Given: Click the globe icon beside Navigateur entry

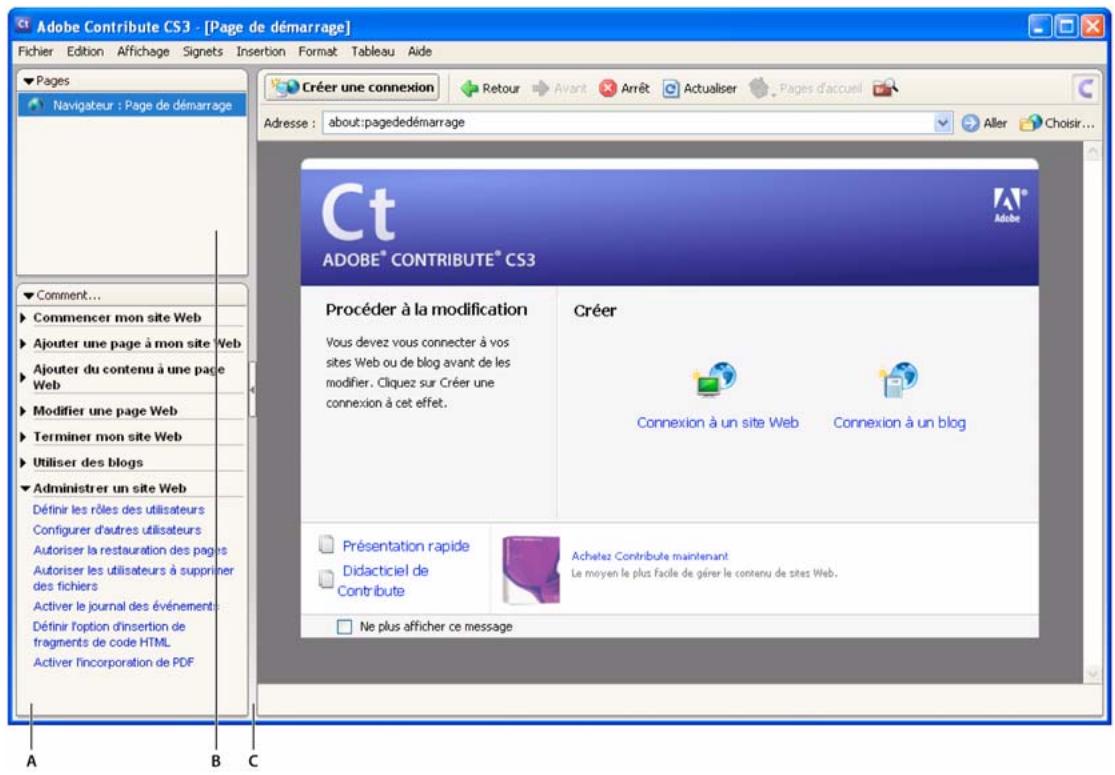Looking at the screenshot, I should pos(35,105).
